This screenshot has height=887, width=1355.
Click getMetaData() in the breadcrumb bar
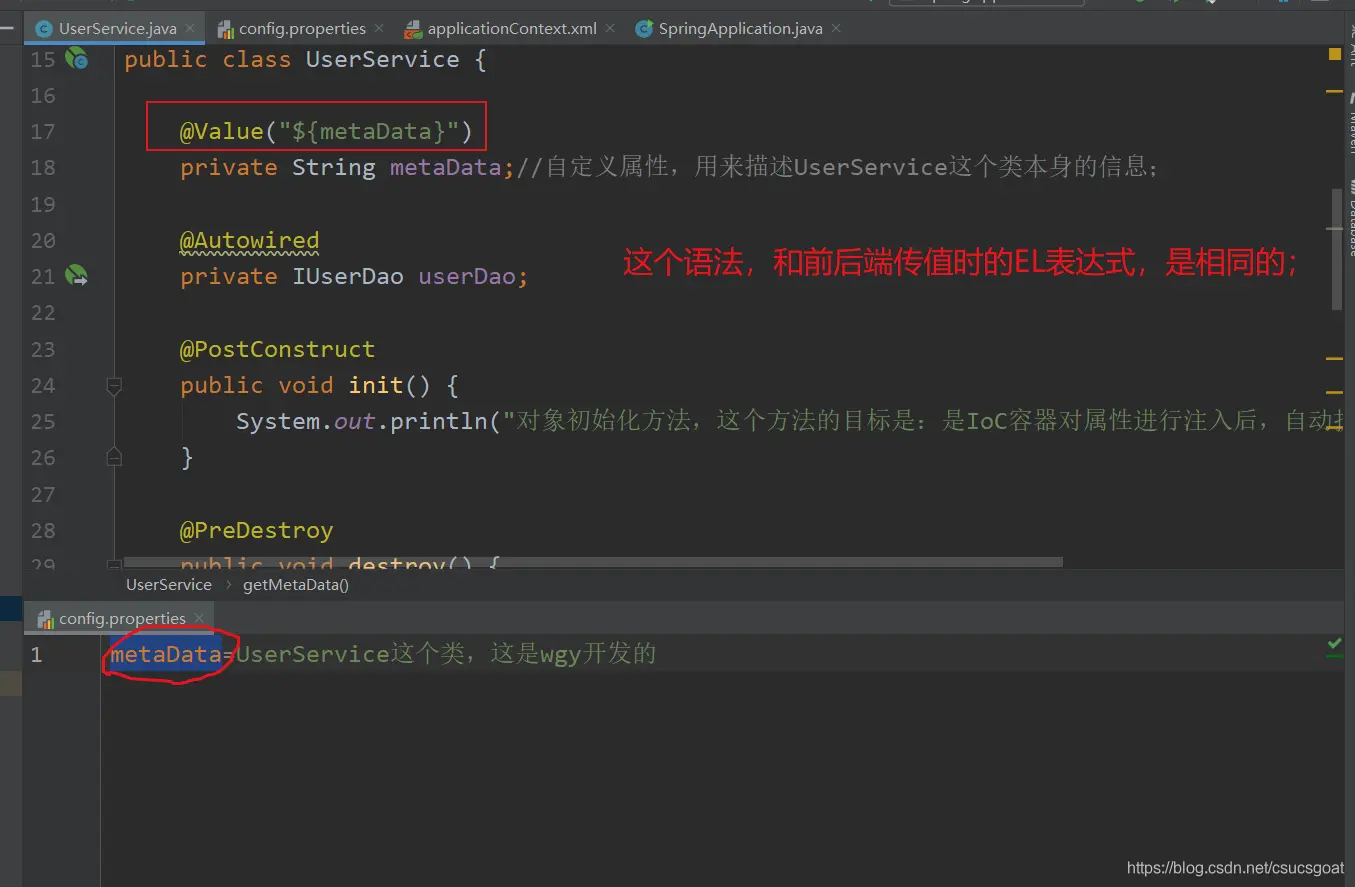coord(296,585)
